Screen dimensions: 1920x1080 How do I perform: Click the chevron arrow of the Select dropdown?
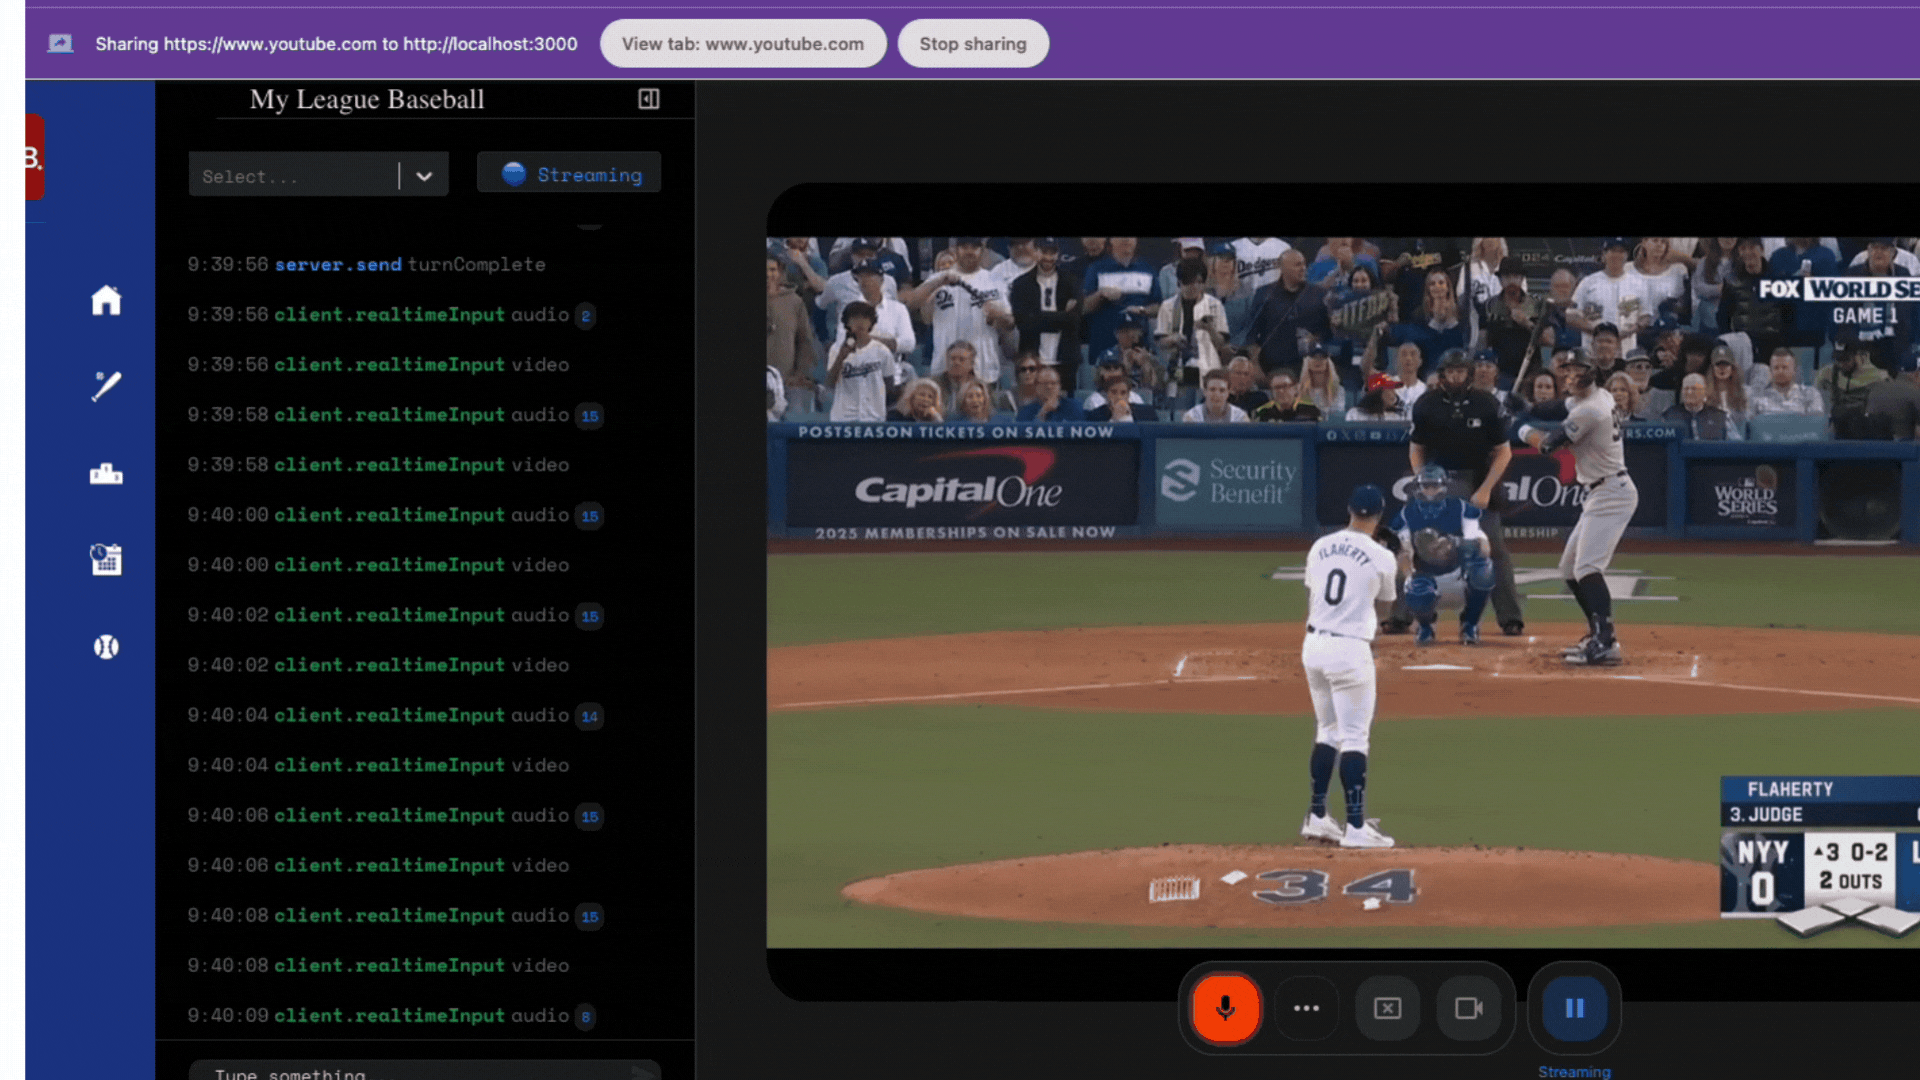click(424, 176)
